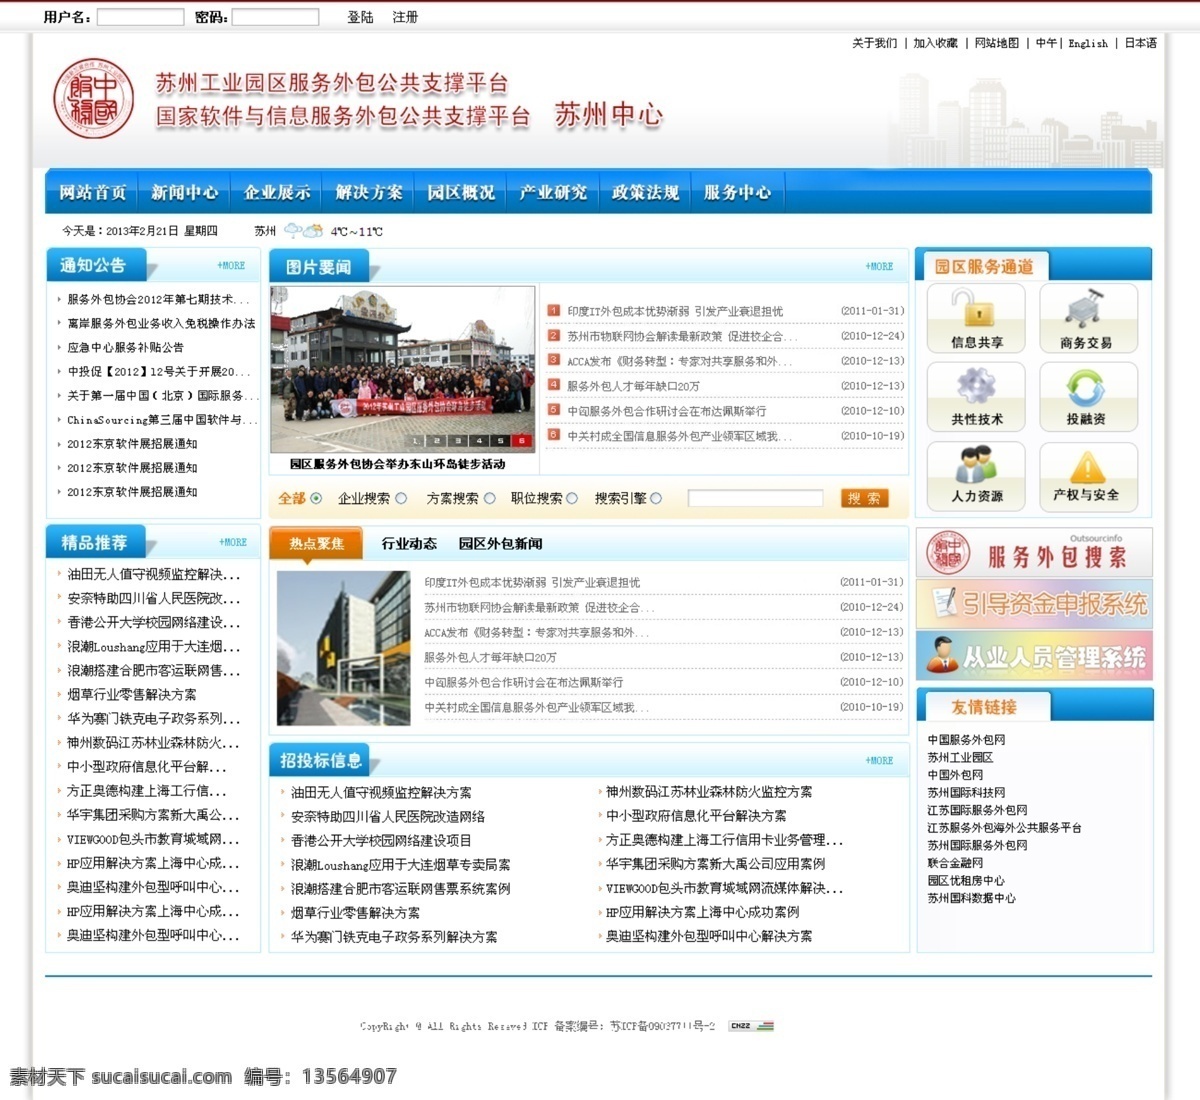Open photo news 服务外包人才每年缺口20万
Viewport: 1200px width, 1100px height.
pos(633,386)
